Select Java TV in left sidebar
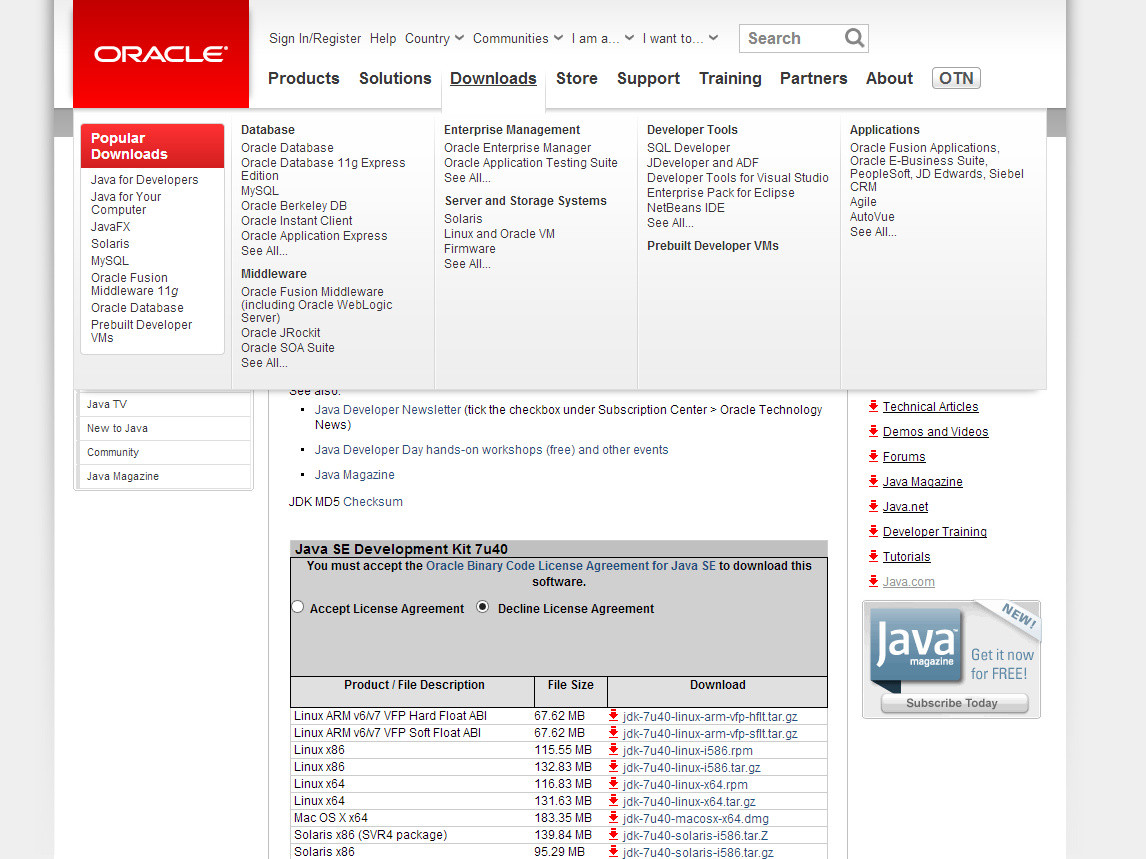 164,404
